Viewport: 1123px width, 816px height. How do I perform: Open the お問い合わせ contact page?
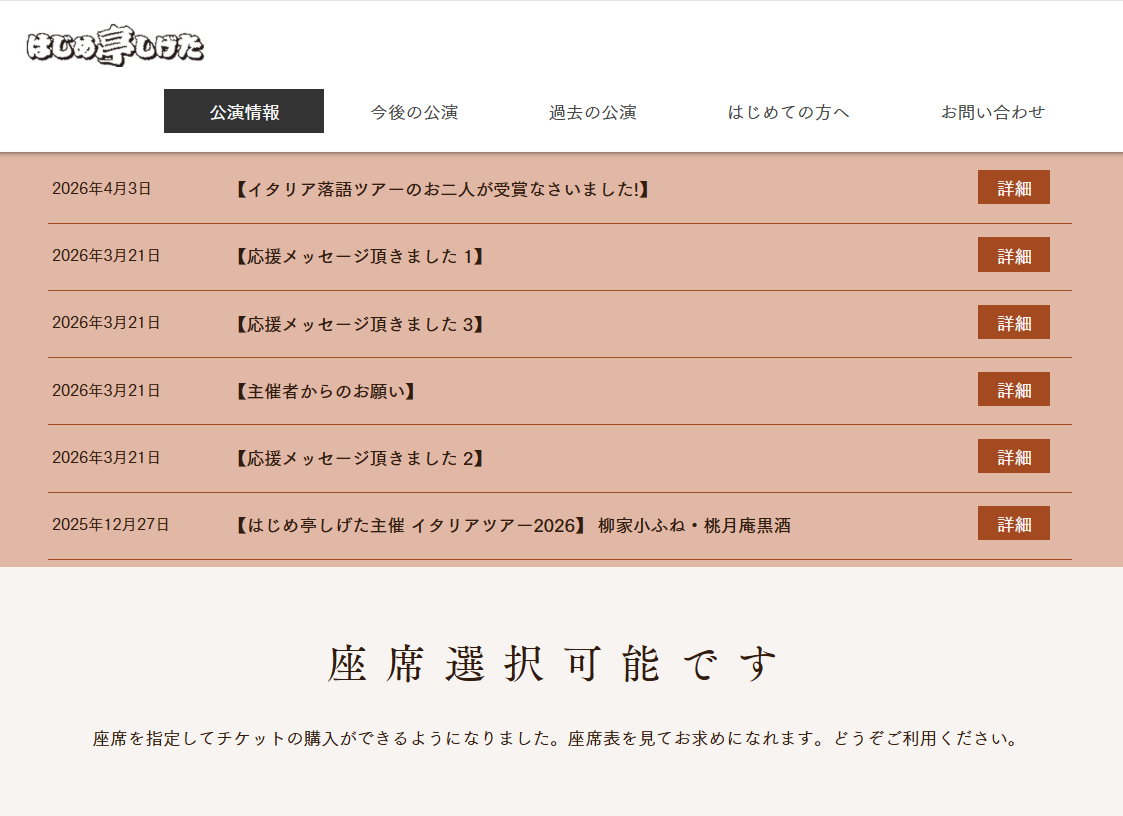(x=992, y=112)
